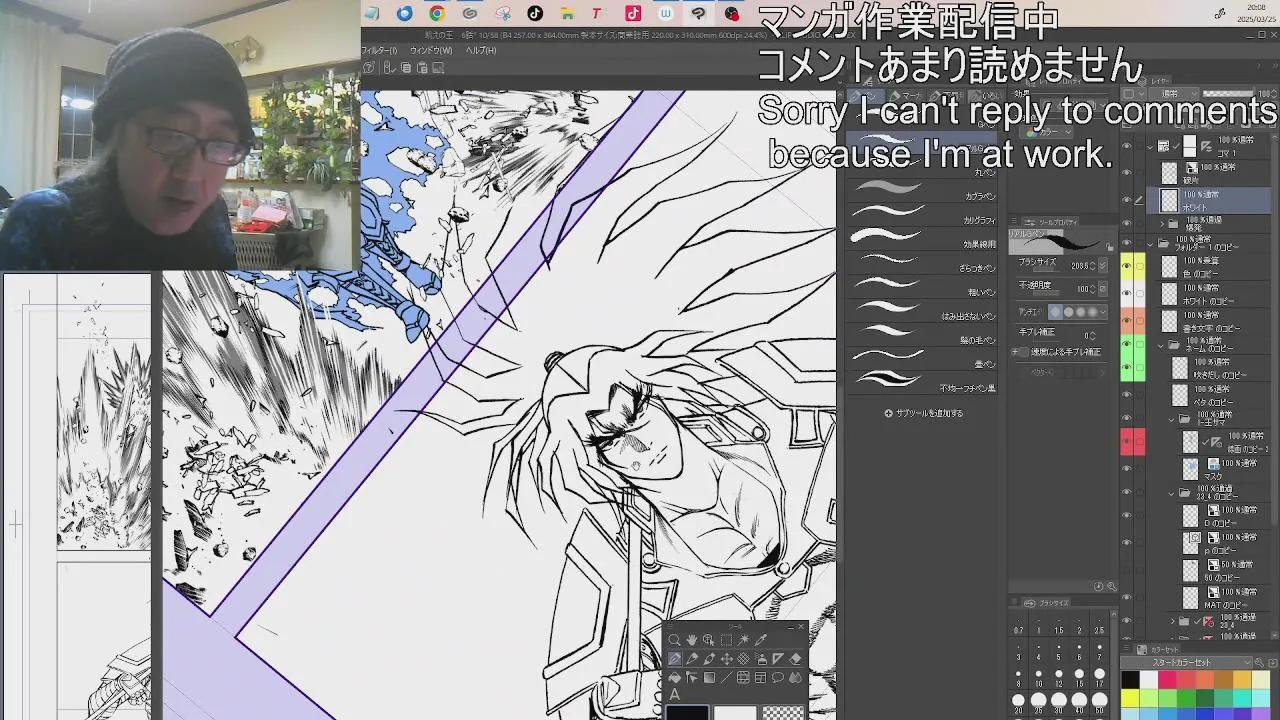
Task: Choose the カリグラフィ sub tool
Action: pyautogui.click(x=922, y=212)
